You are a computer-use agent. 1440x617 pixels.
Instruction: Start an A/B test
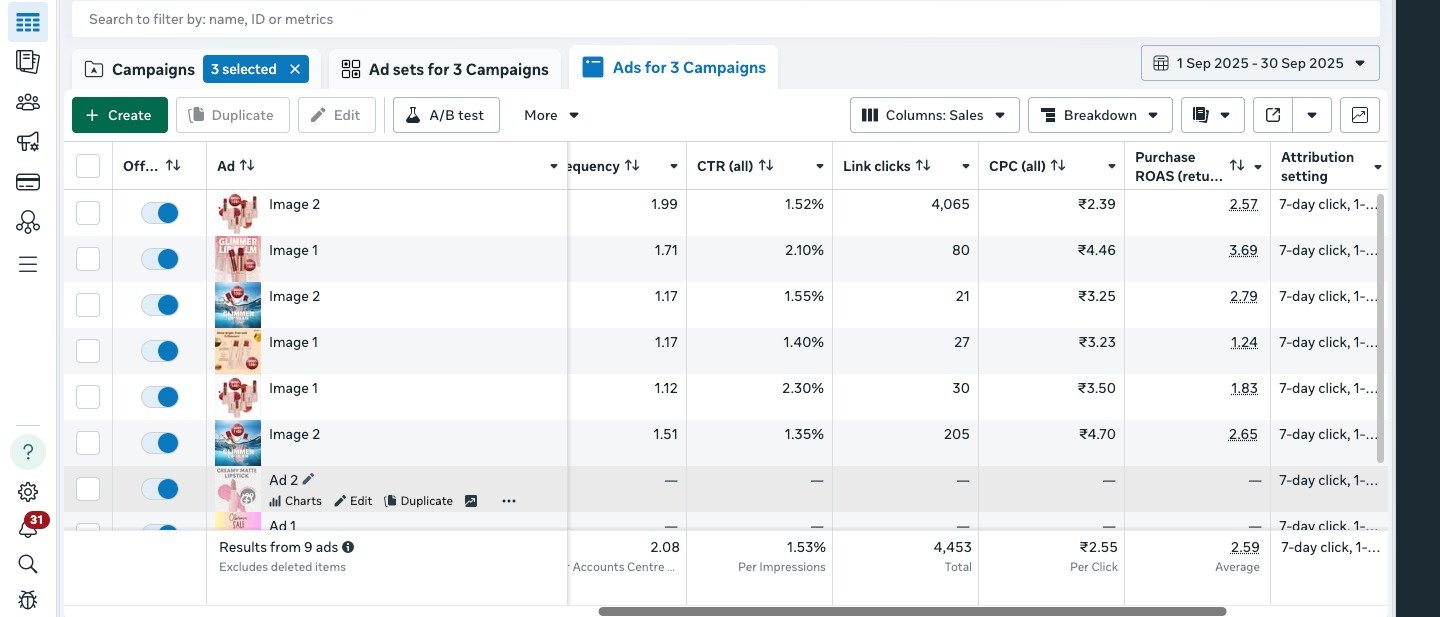click(446, 114)
